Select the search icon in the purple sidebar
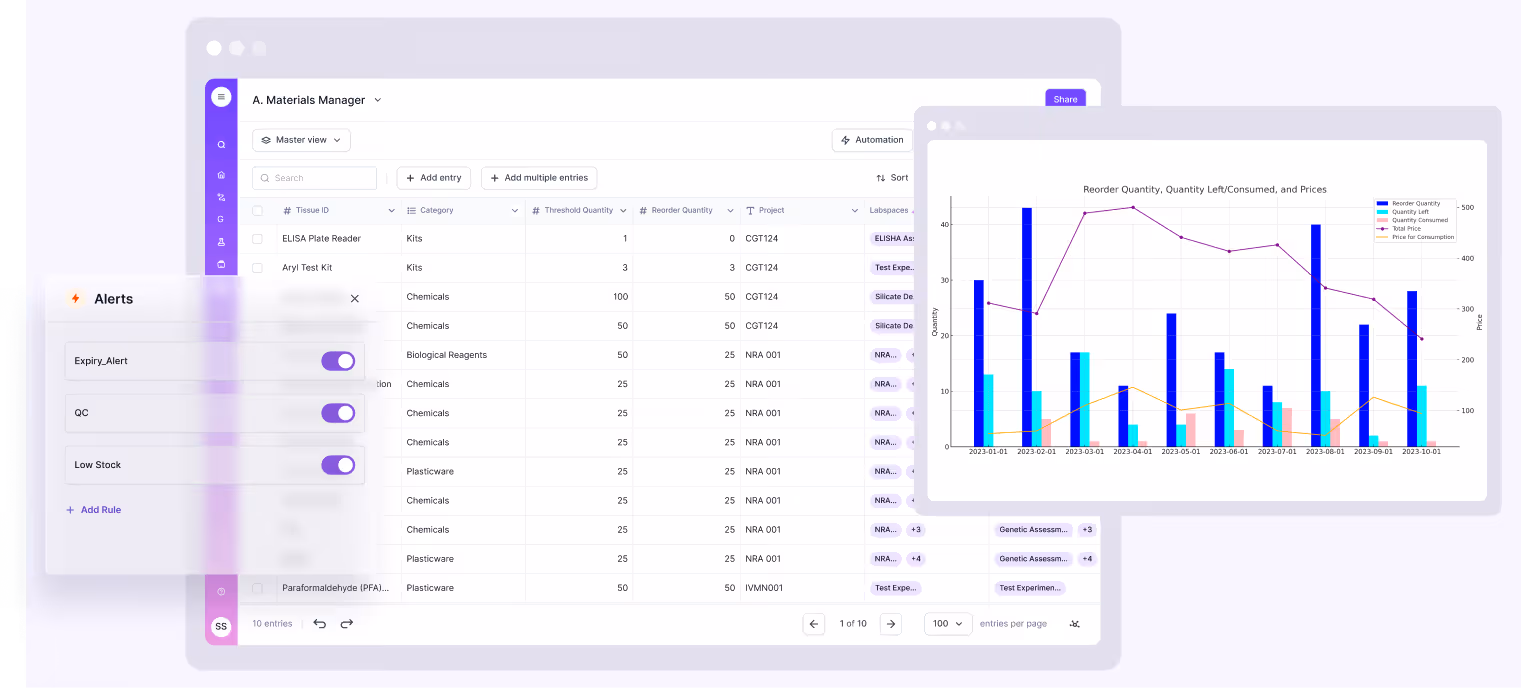This screenshot has height=688, width=1521. point(221,144)
